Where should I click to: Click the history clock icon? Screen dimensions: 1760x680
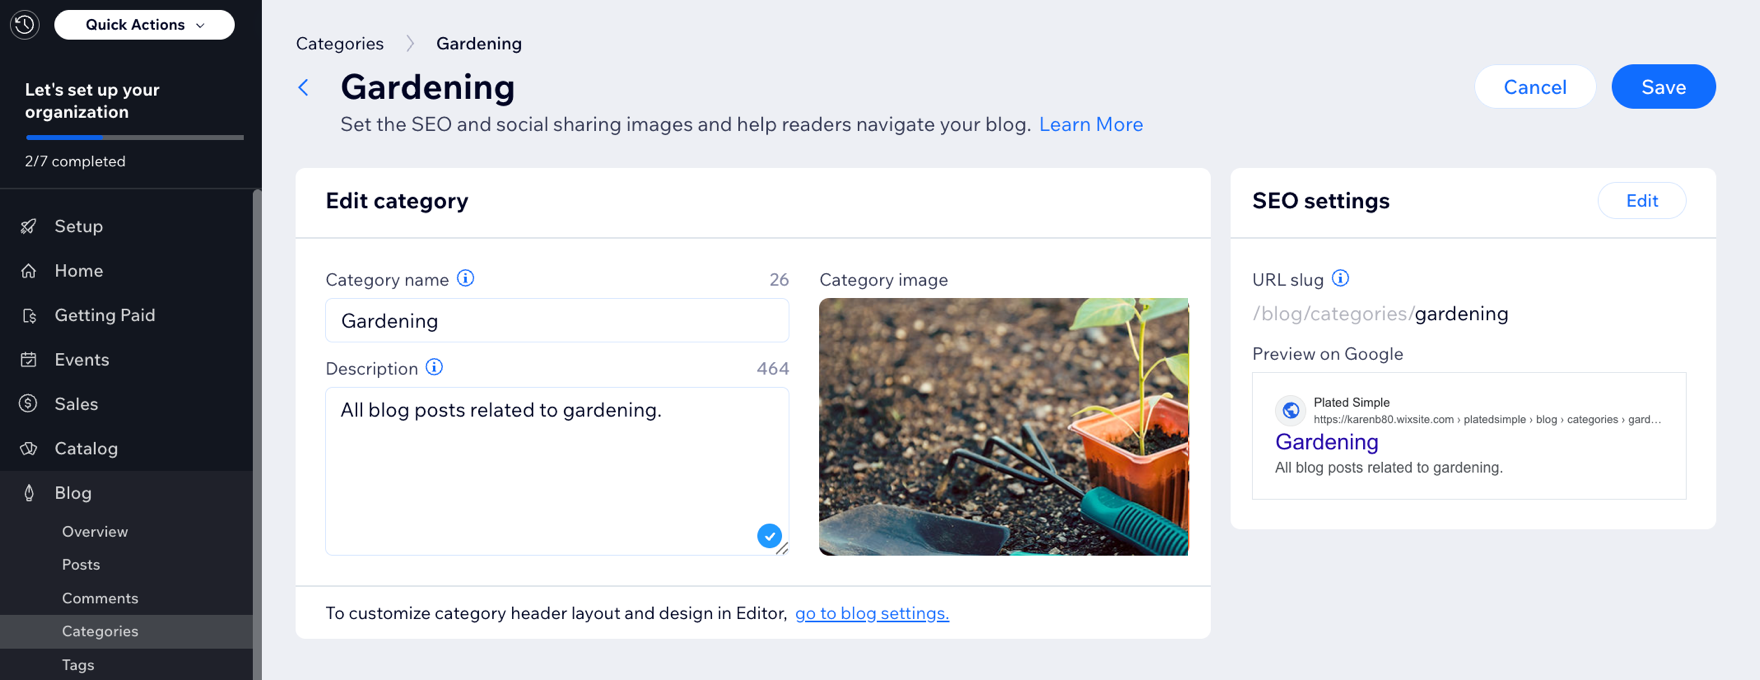tap(25, 24)
